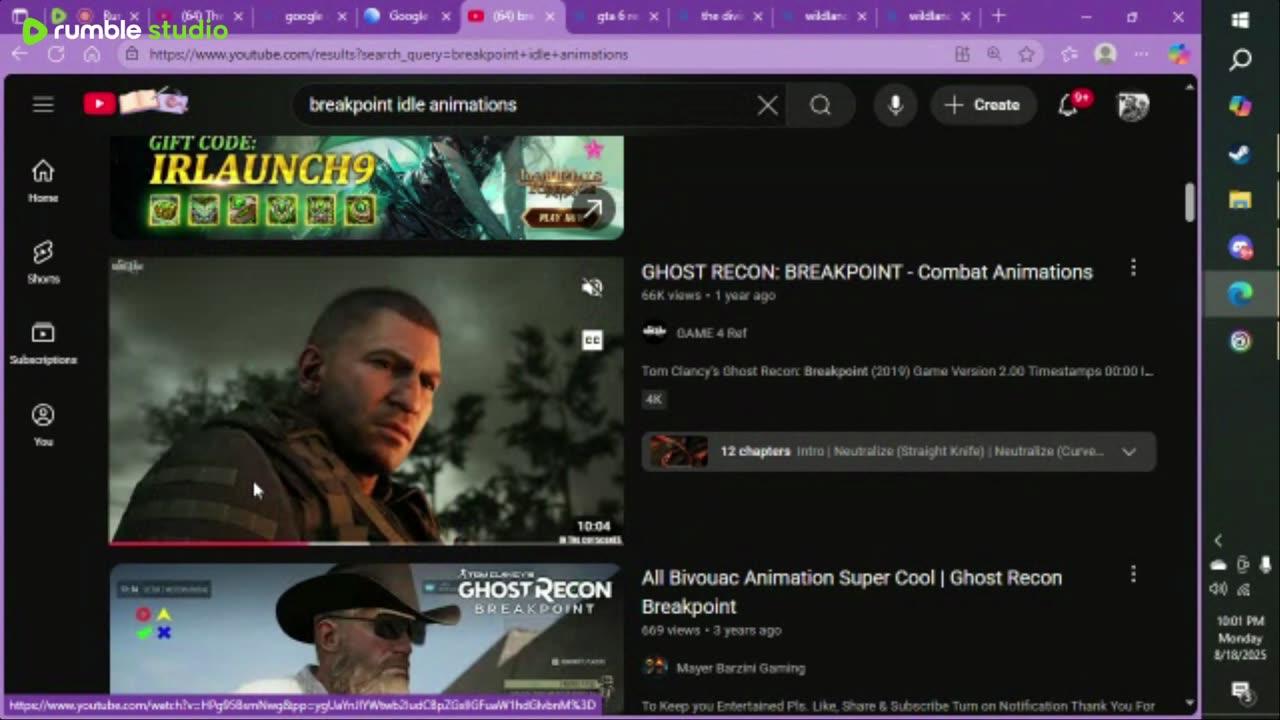
Task: Open File Explorer from the taskbar
Action: tap(1240, 200)
